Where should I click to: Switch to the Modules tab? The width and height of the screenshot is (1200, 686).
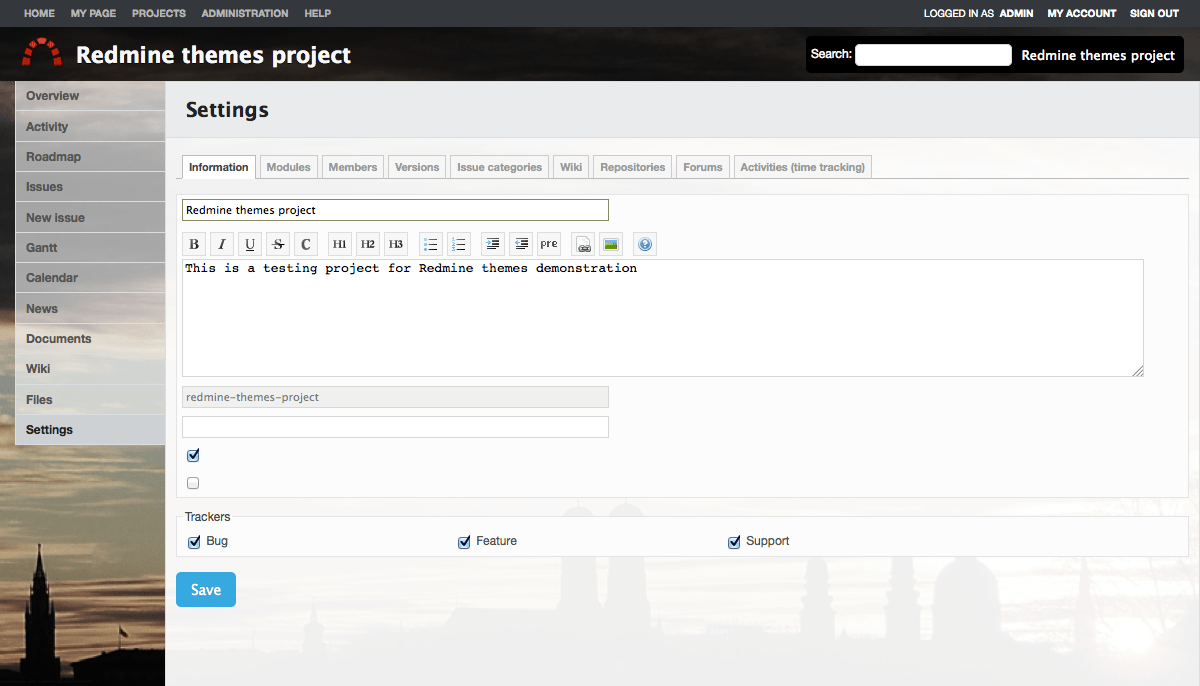pyautogui.click(x=288, y=167)
